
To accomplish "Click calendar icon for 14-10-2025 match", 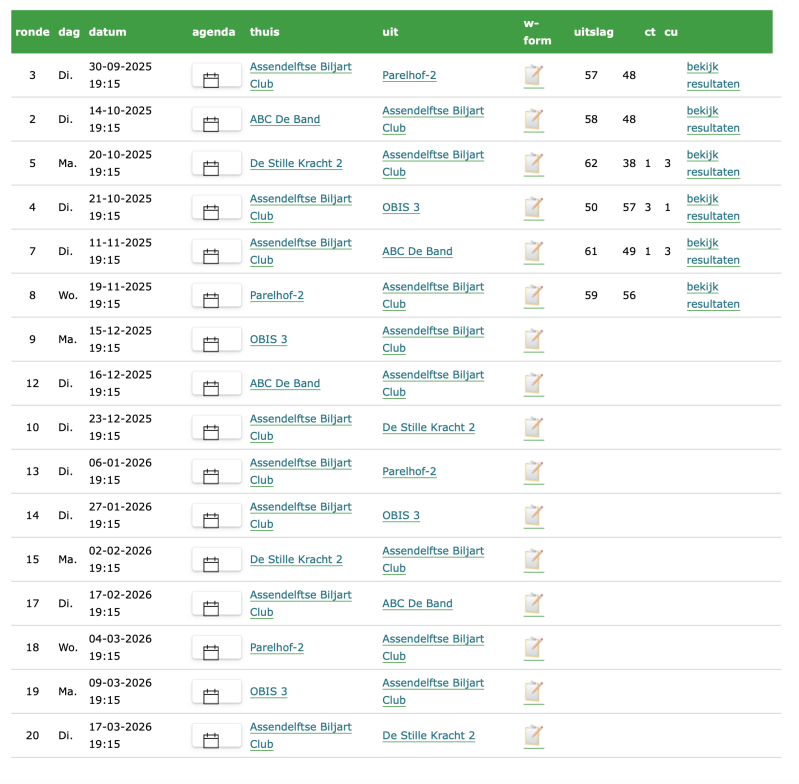I will 211,124.
